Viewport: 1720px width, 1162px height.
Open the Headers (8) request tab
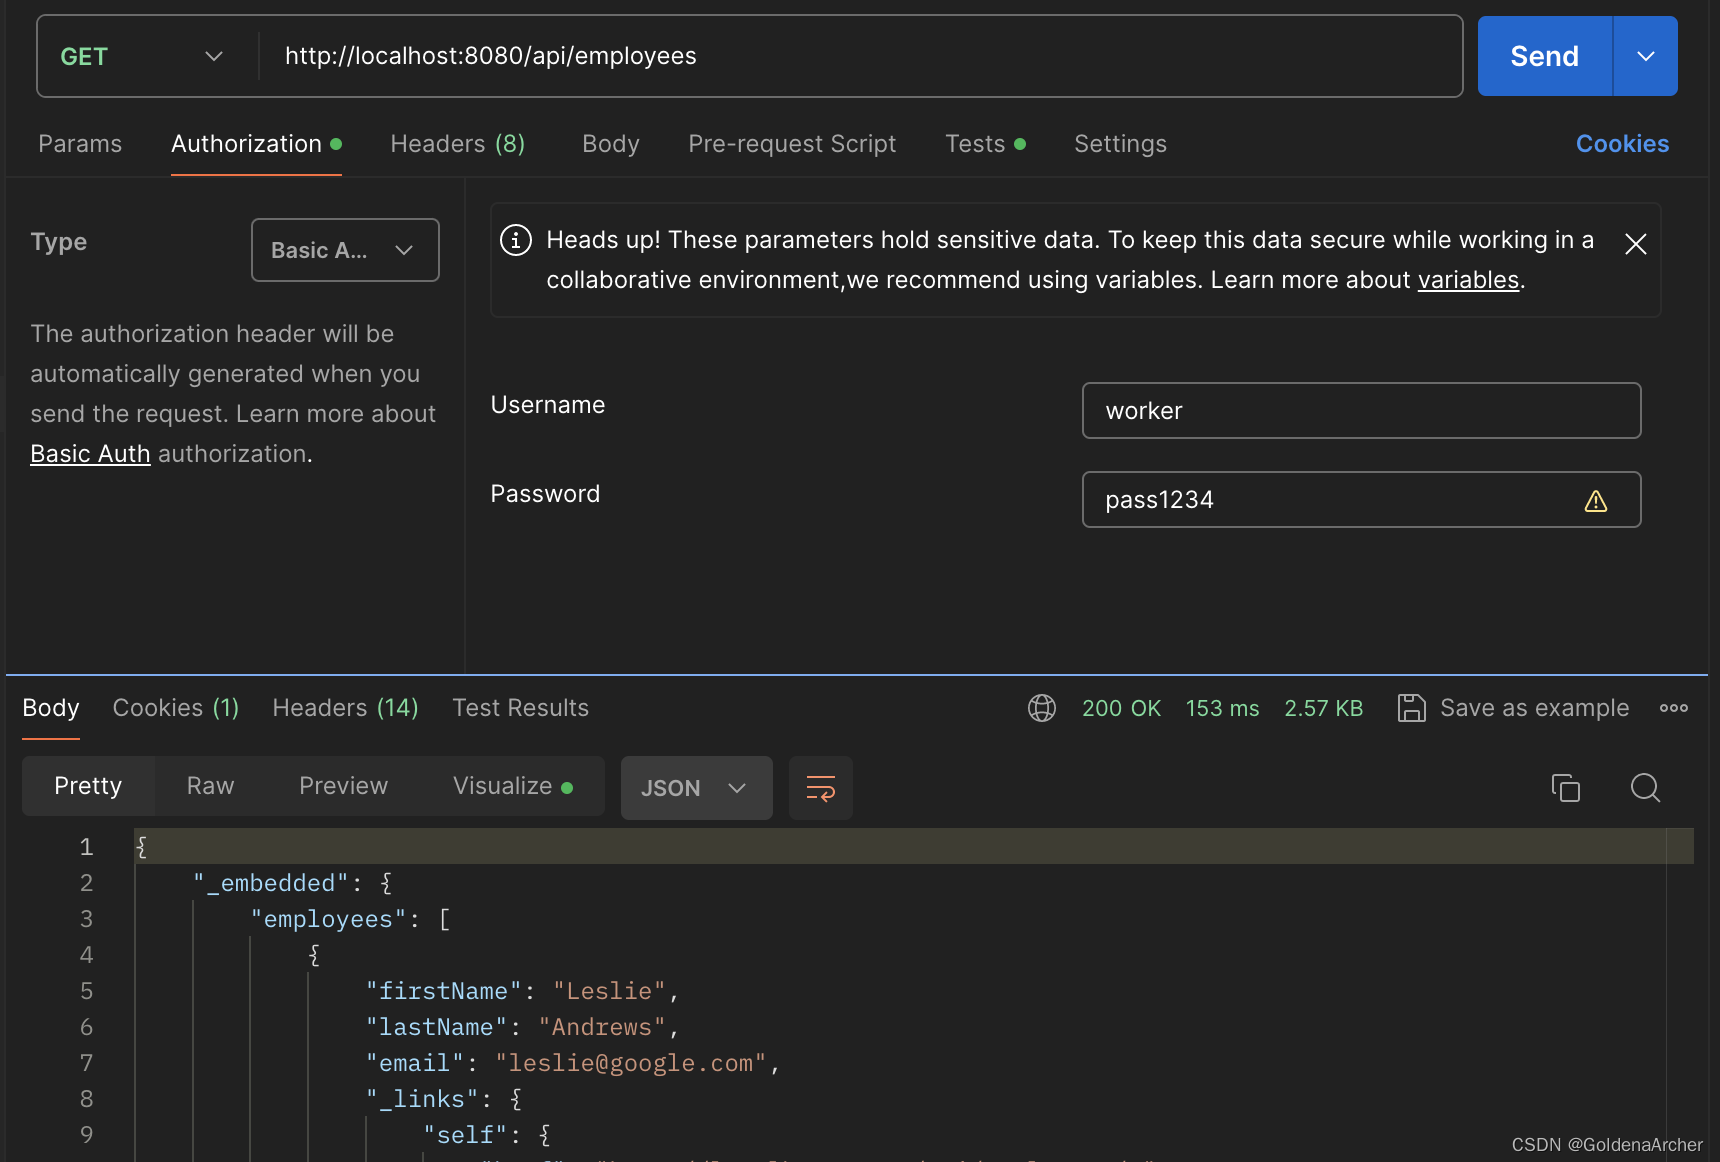coord(457,144)
